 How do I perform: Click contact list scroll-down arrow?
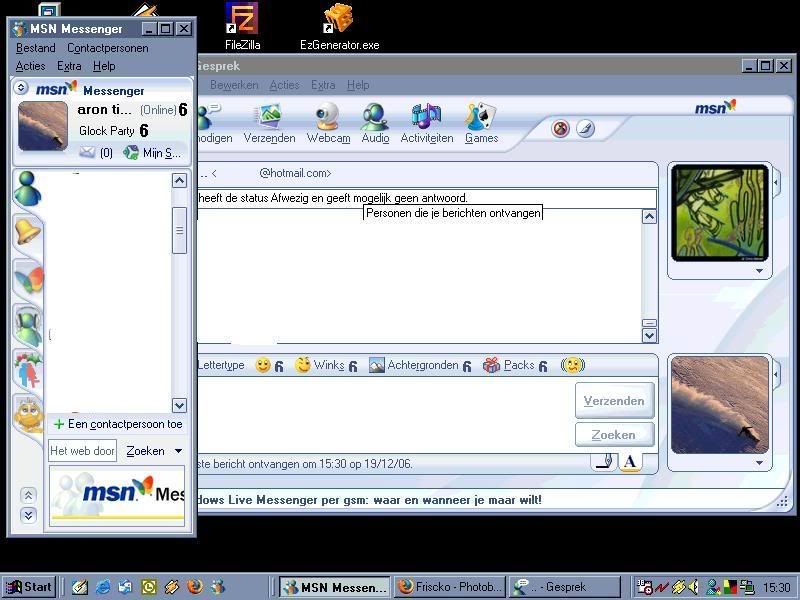click(179, 406)
